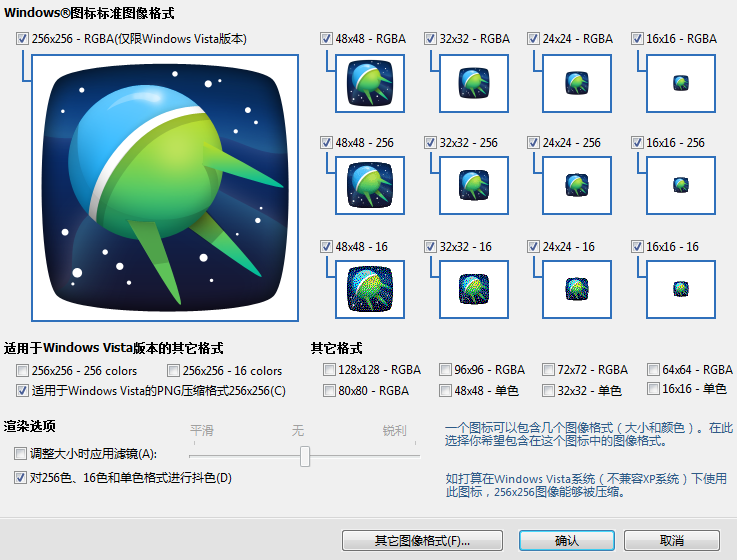Click the 16x16 - 16 icon preview
Screen dimensions: 737x560
click(x=681, y=290)
